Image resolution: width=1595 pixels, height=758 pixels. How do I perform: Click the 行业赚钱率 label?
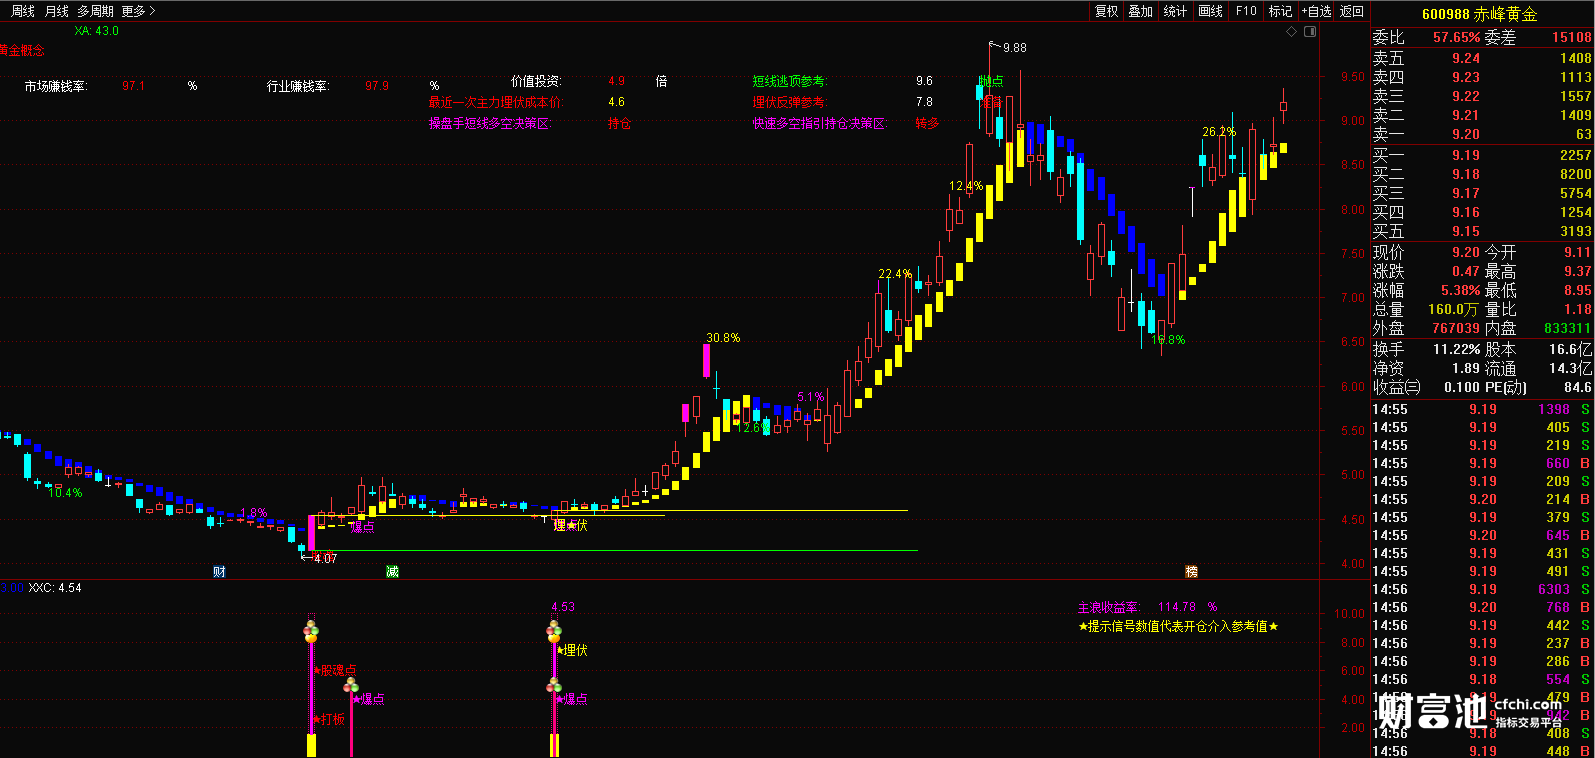[298, 86]
